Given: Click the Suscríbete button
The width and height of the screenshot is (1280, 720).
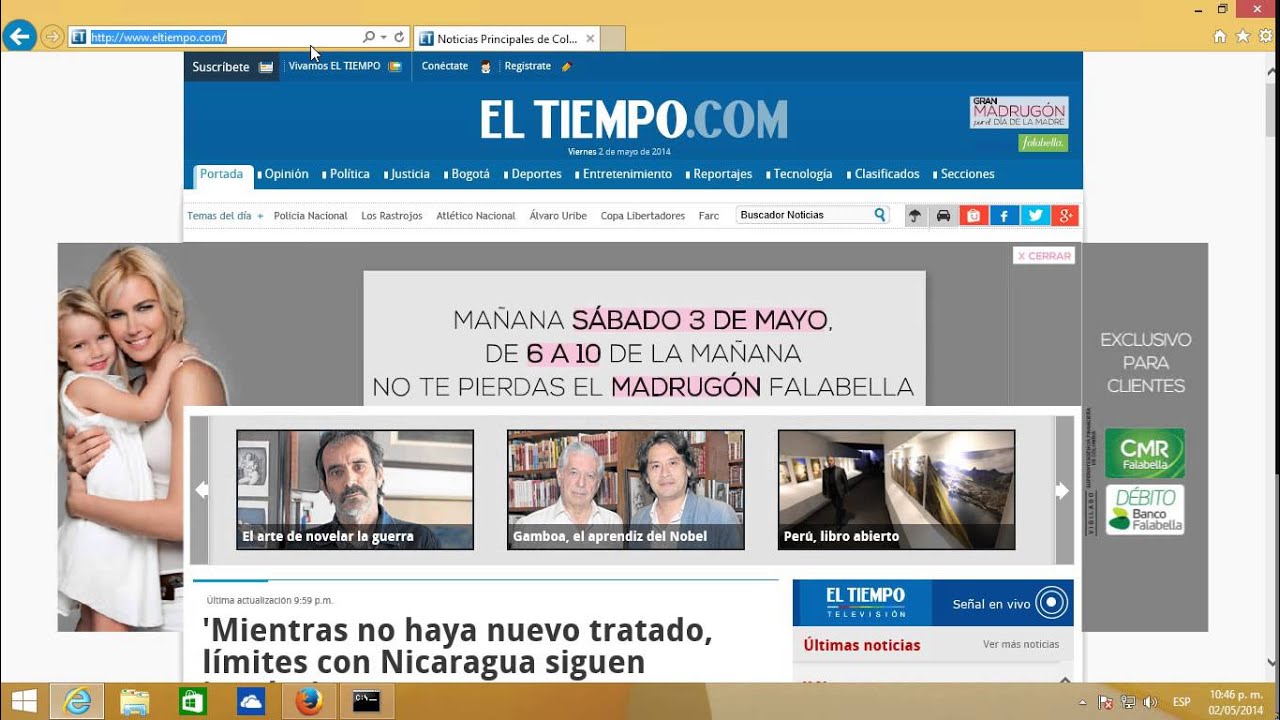Looking at the screenshot, I should (x=232, y=67).
